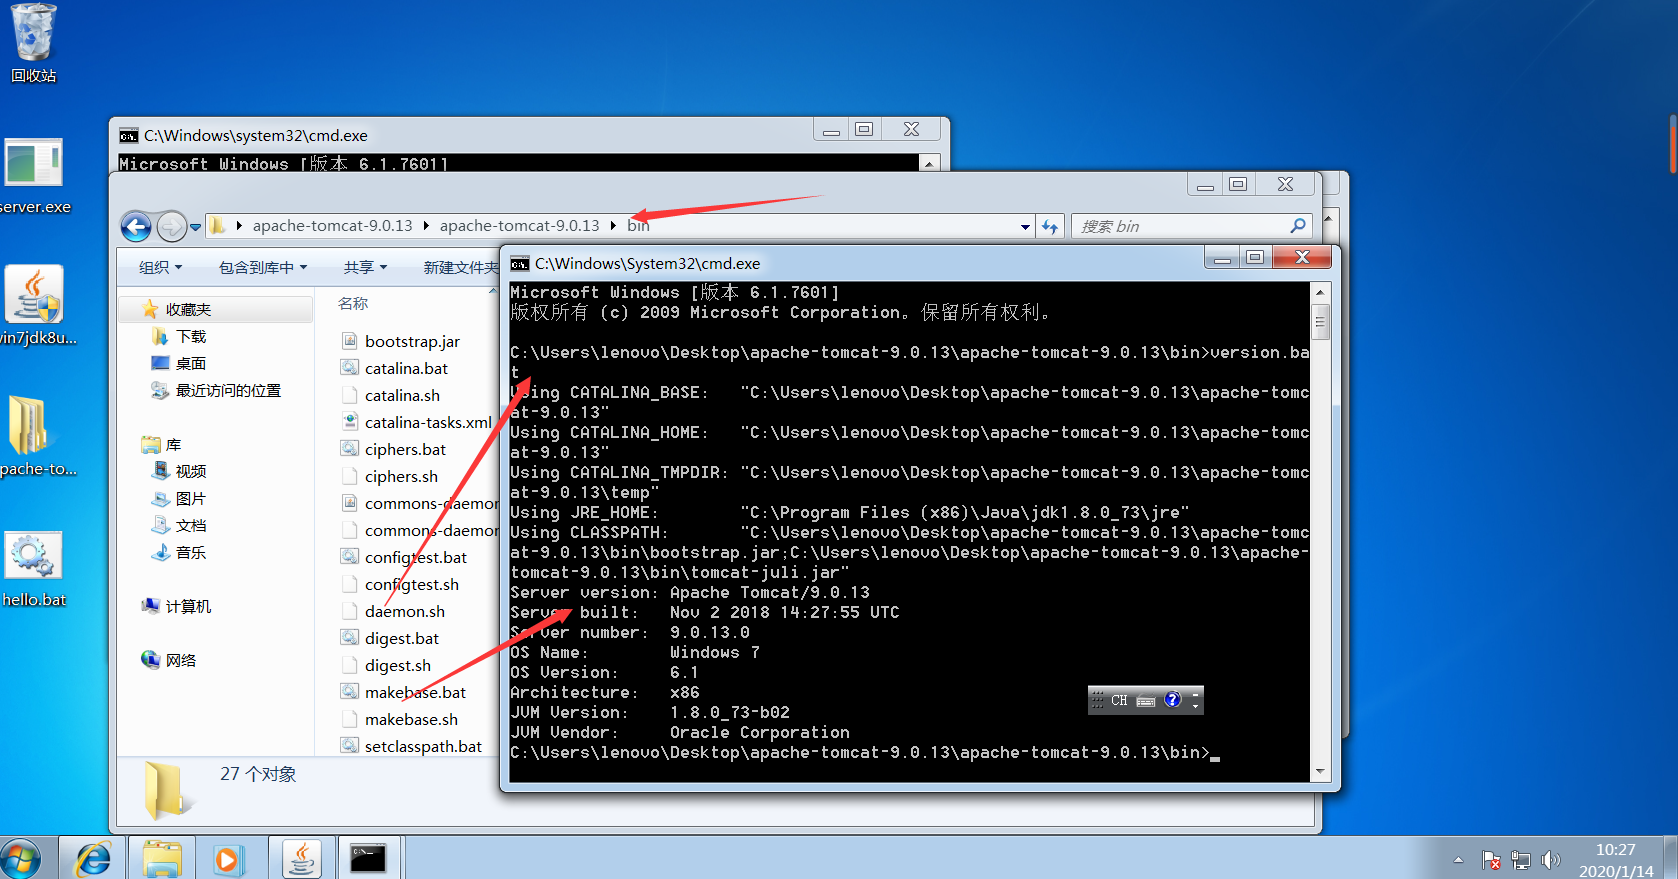Open Windows Explorer taskbar icon
This screenshot has width=1678, height=879.
click(162, 858)
